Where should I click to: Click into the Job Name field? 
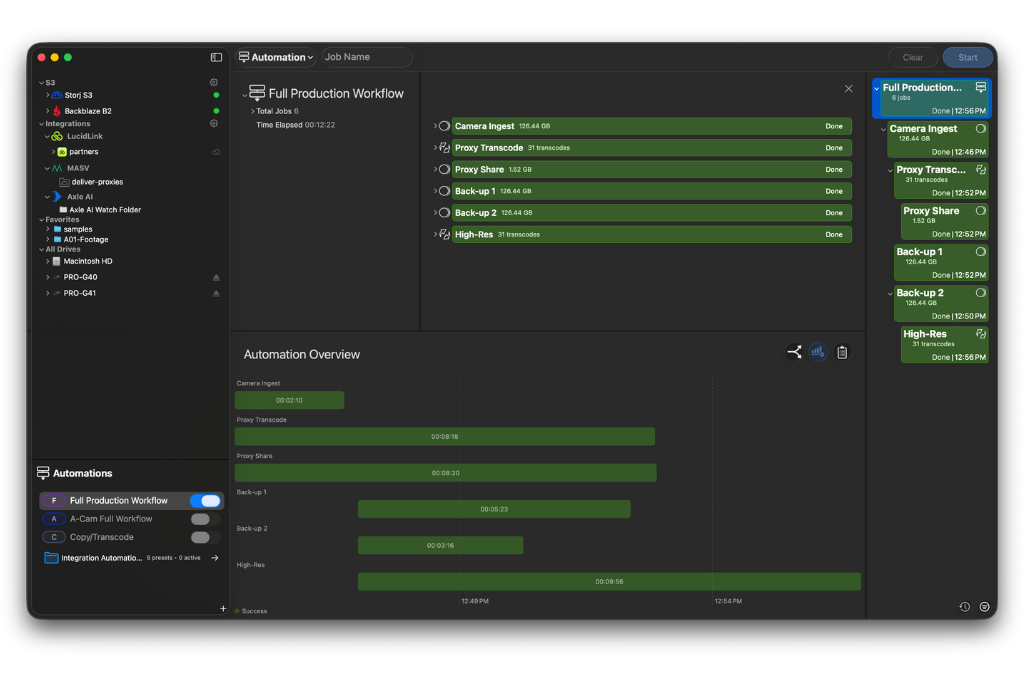pyautogui.click(x=366, y=58)
